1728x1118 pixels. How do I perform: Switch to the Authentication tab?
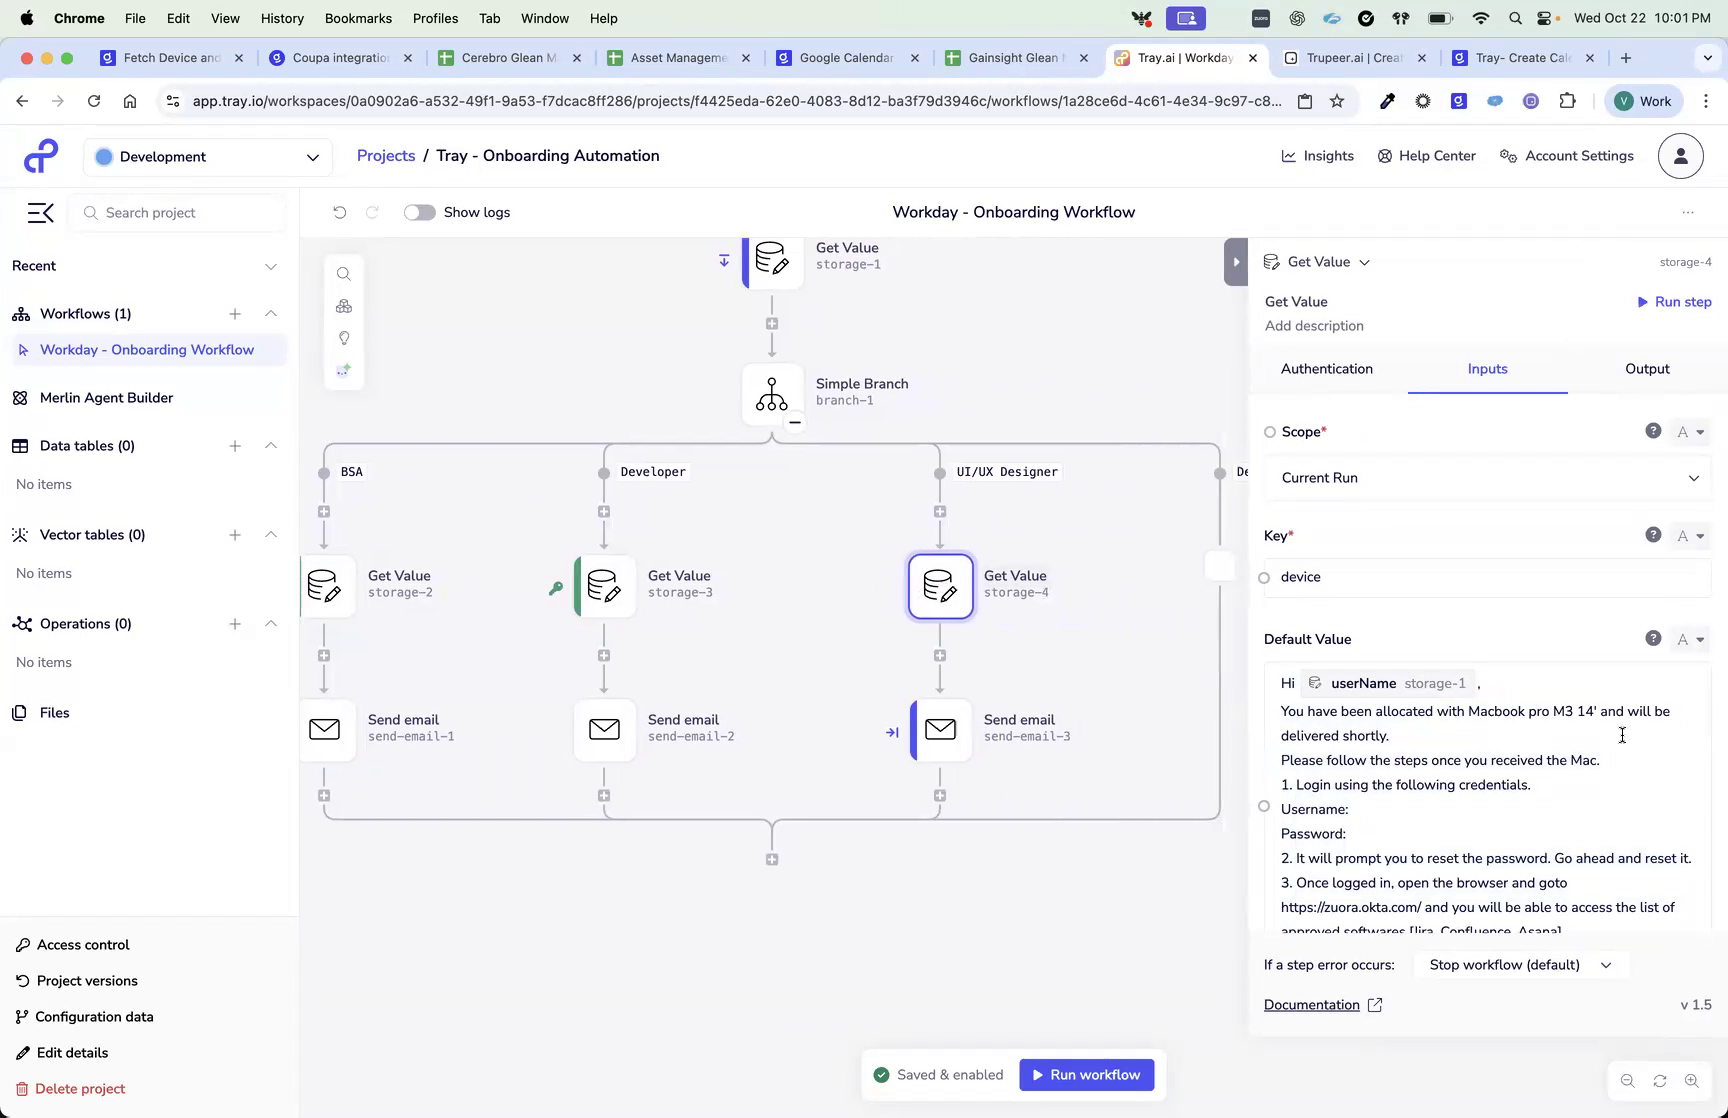tap(1327, 368)
